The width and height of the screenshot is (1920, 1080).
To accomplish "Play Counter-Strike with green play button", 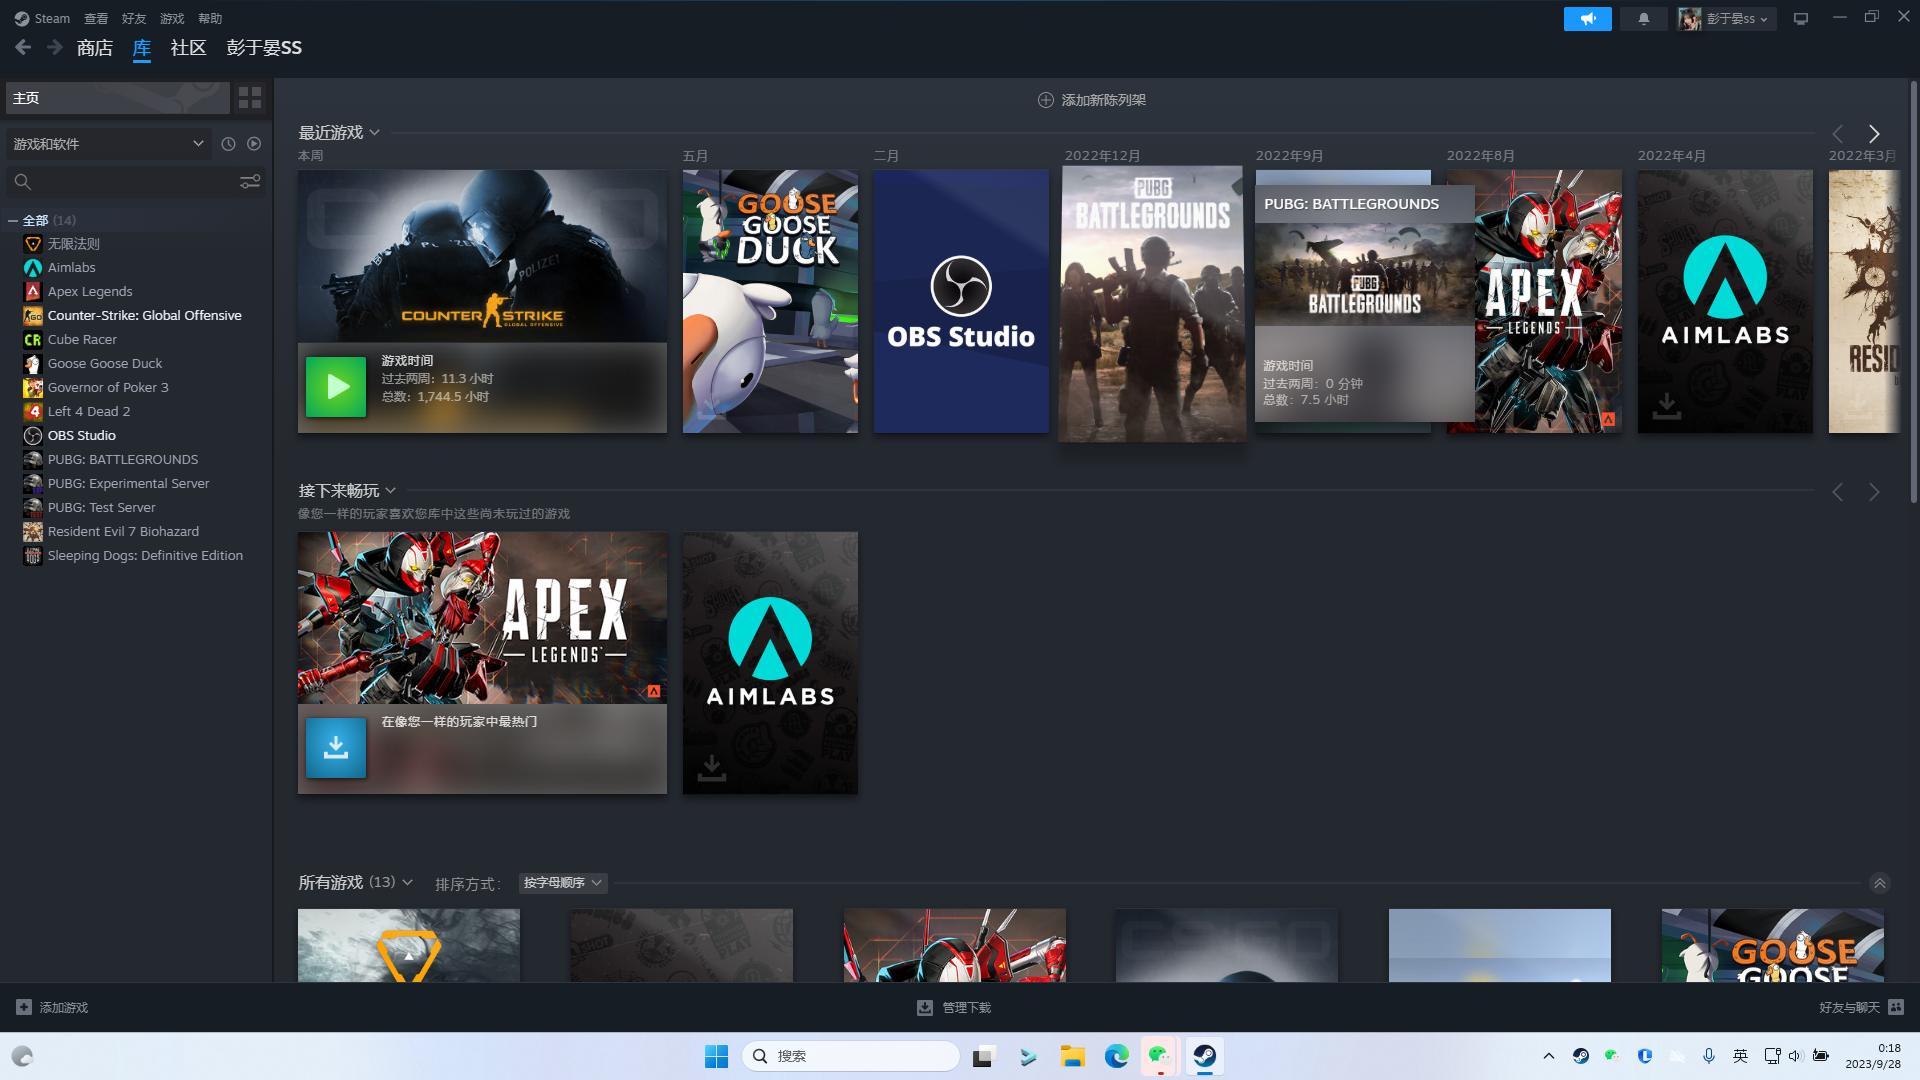I will pos(336,387).
